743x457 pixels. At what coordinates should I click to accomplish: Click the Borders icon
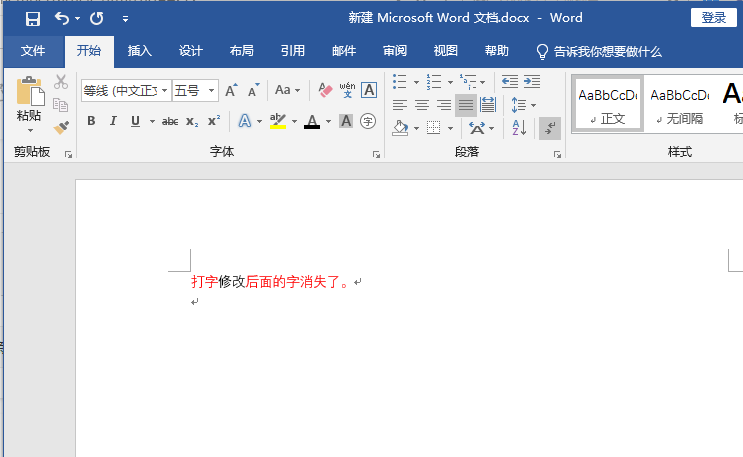[x=434, y=128]
